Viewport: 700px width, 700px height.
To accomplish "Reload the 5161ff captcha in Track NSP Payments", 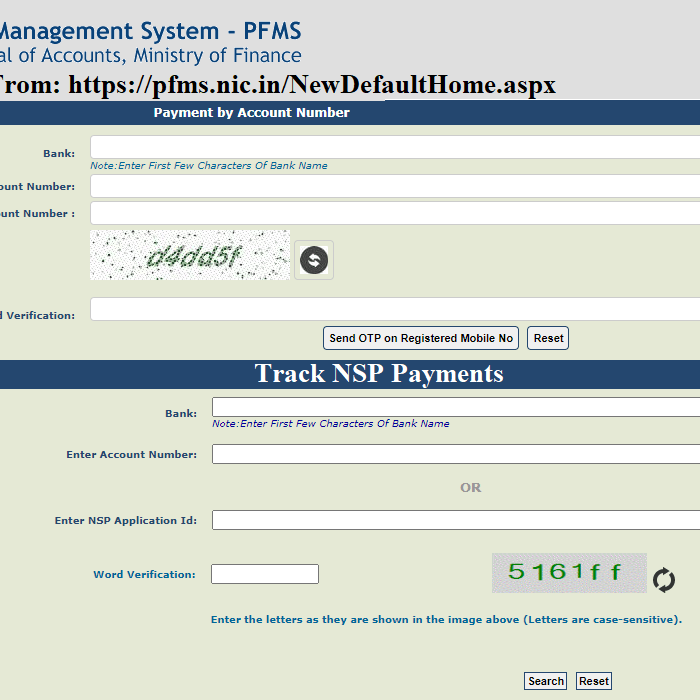I will tap(664, 580).
